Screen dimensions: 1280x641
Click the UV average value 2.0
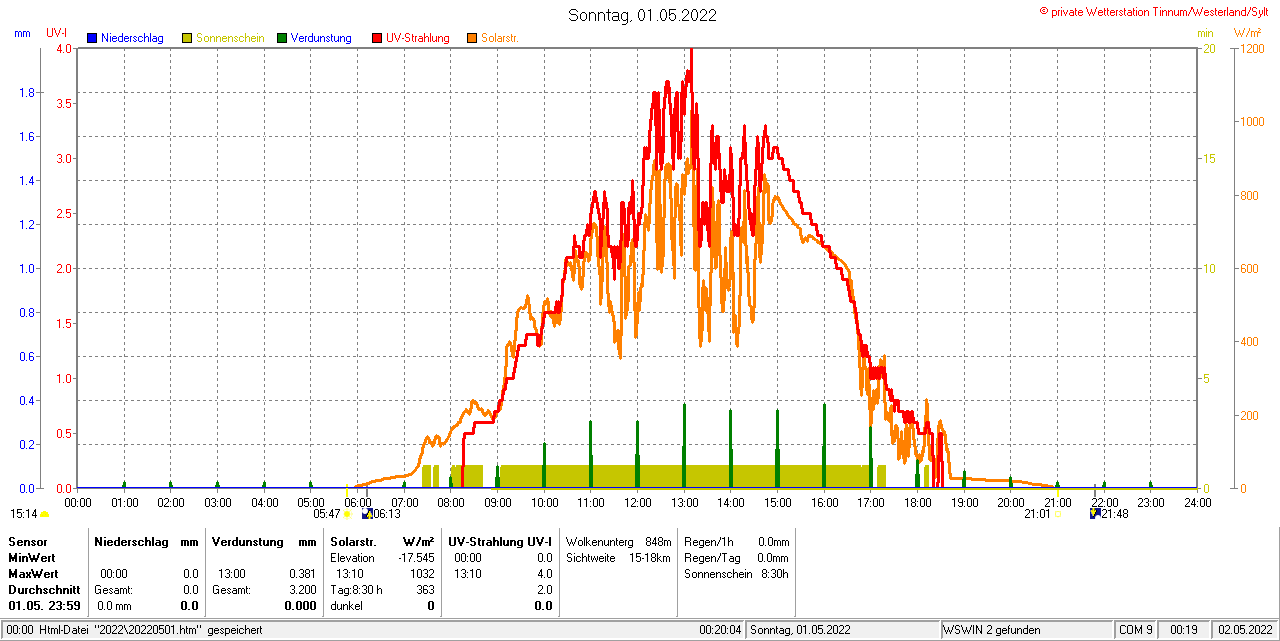545,590
